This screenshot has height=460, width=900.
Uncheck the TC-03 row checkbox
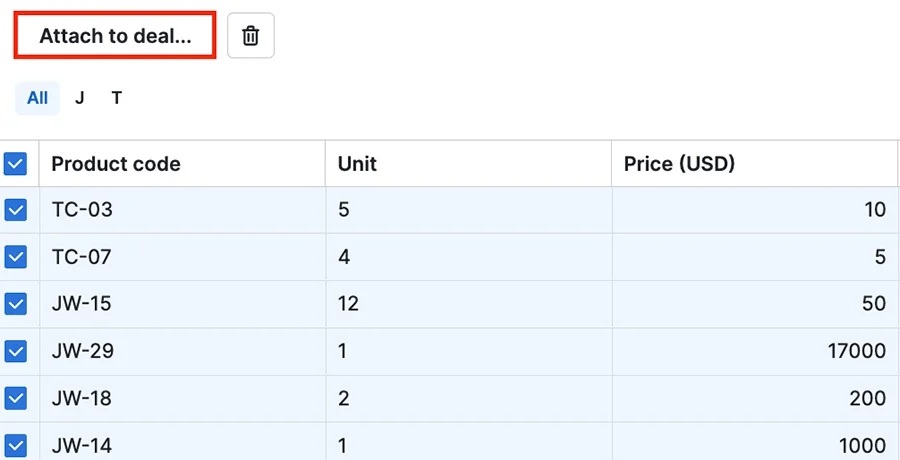coord(15,210)
